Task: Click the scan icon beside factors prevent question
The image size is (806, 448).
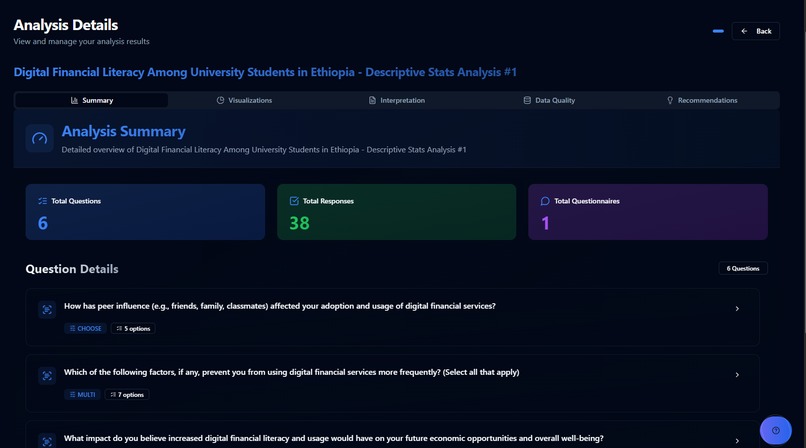Action: (x=47, y=376)
